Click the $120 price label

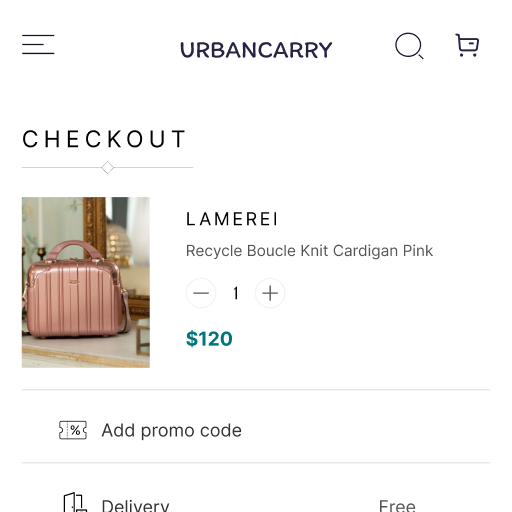(209, 339)
